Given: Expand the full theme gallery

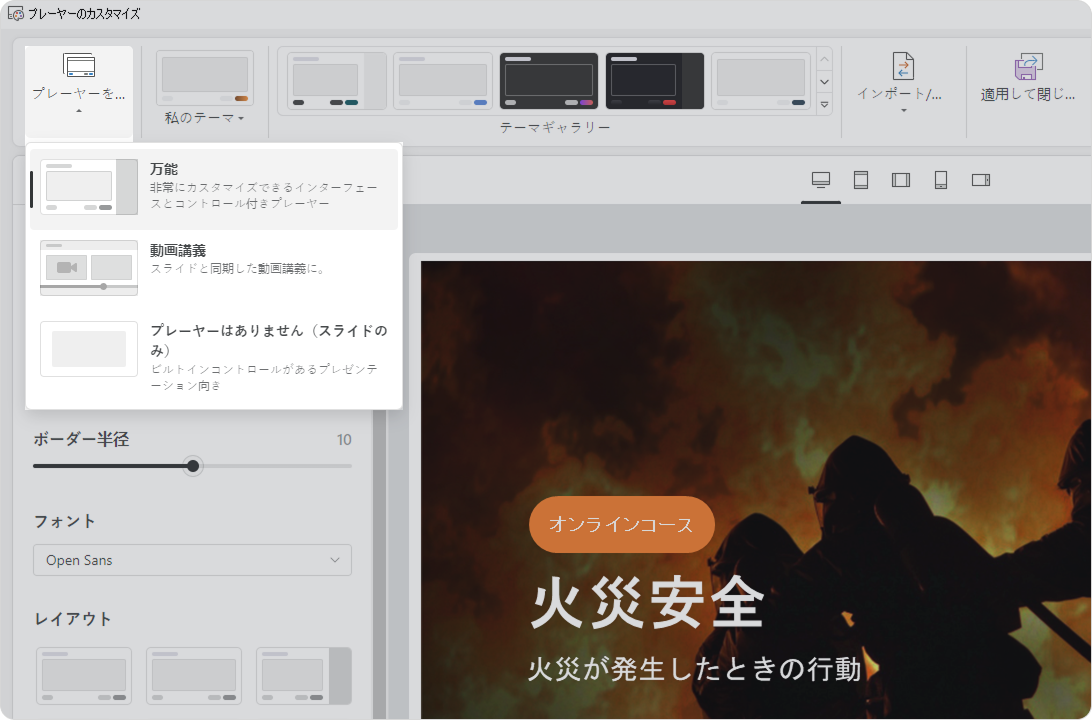Looking at the screenshot, I should (x=824, y=104).
